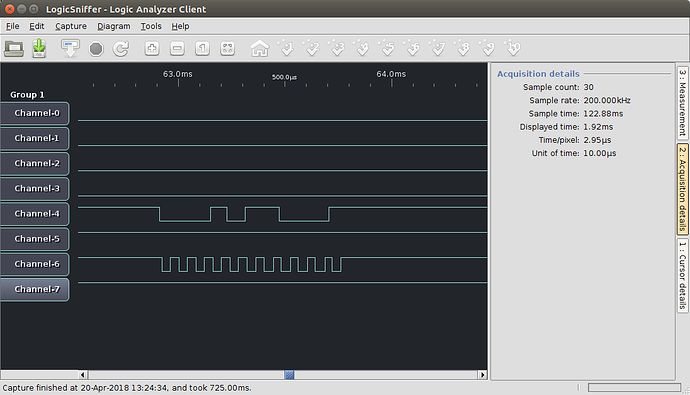Open a project file via toolbar icon
The height and width of the screenshot is (395, 690).
pos(14,48)
